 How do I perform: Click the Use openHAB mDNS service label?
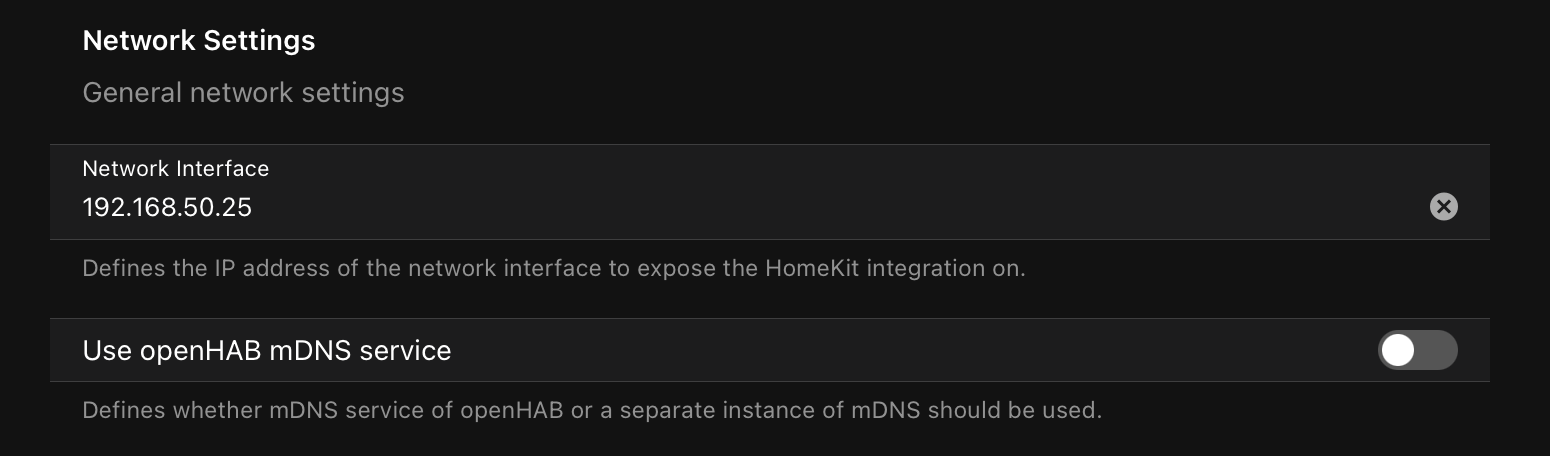[266, 350]
